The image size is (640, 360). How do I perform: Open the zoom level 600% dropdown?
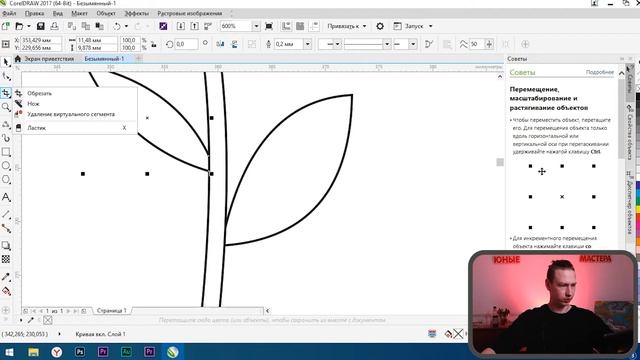pyautogui.click(x=256, y=26)
